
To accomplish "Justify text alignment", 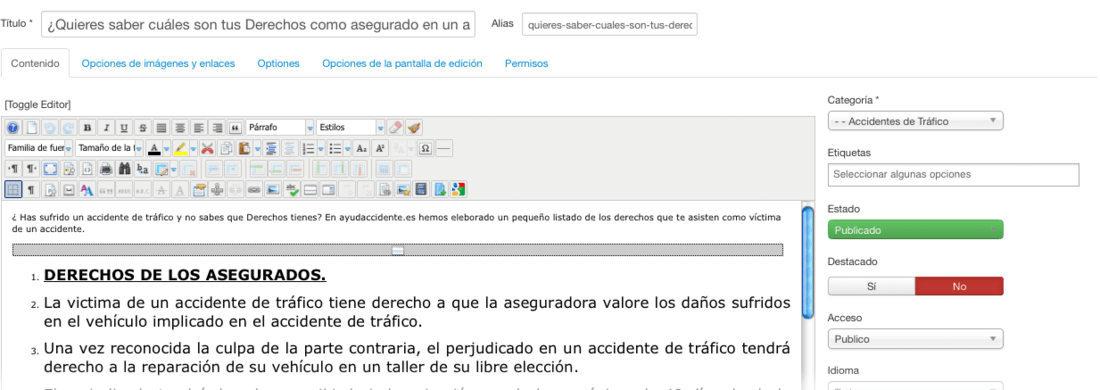I will 161,128.
